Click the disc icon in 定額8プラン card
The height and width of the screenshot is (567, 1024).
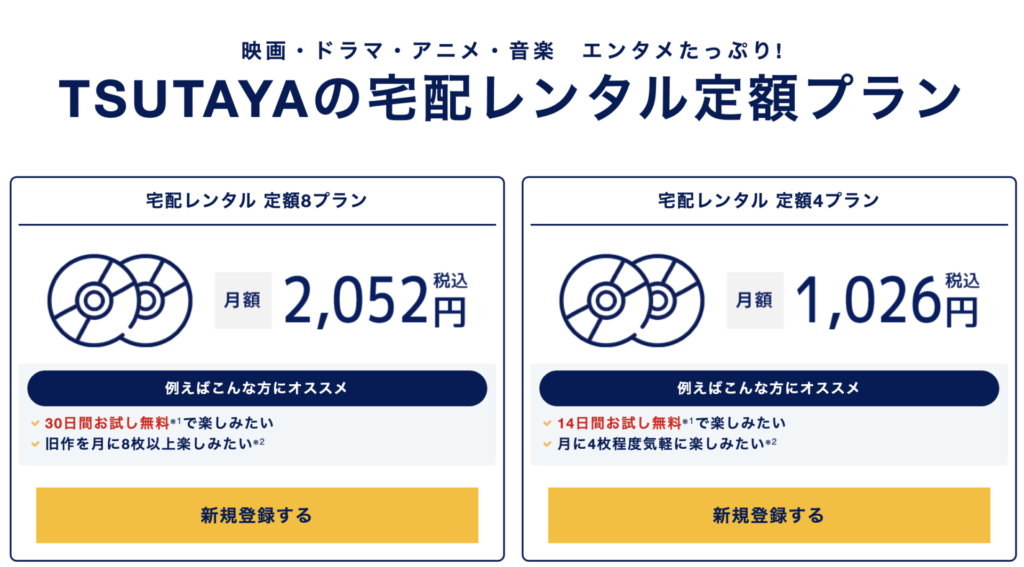pyautogui.click(x=120, y=300)
